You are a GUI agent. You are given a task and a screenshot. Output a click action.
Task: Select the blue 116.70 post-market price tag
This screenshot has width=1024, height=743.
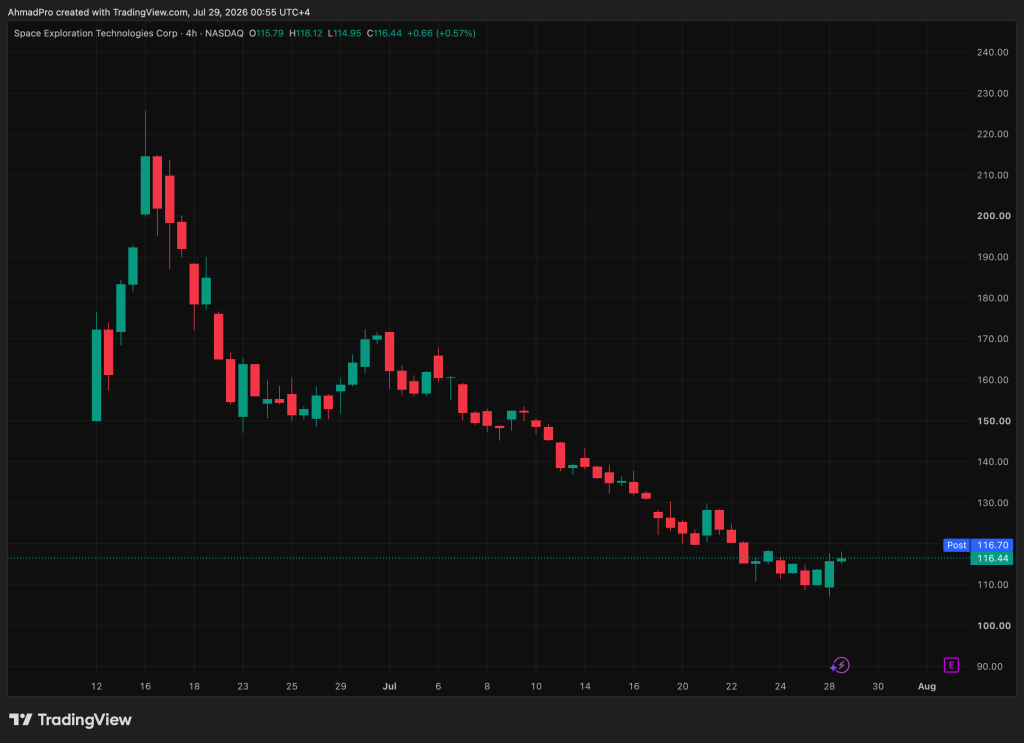[x=992, y=545]
